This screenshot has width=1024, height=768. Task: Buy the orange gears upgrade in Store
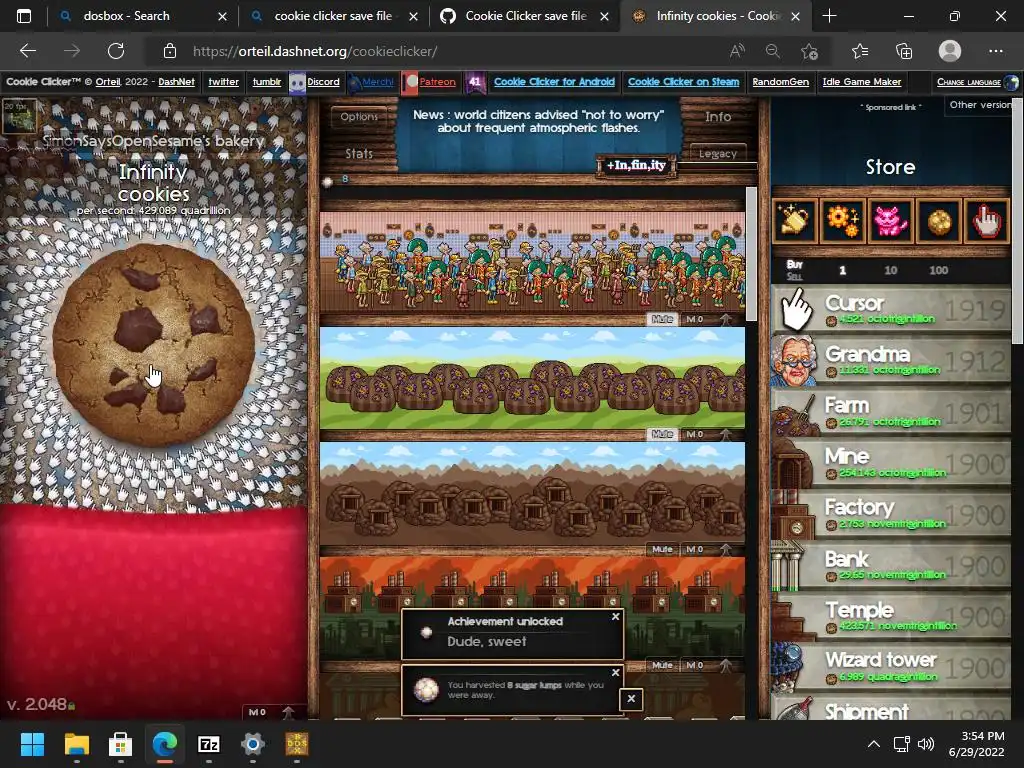[x=842, y=221]
